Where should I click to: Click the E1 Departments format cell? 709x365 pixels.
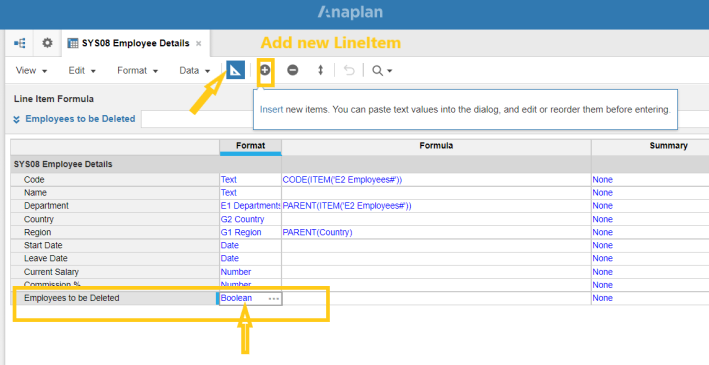point(251,206)
